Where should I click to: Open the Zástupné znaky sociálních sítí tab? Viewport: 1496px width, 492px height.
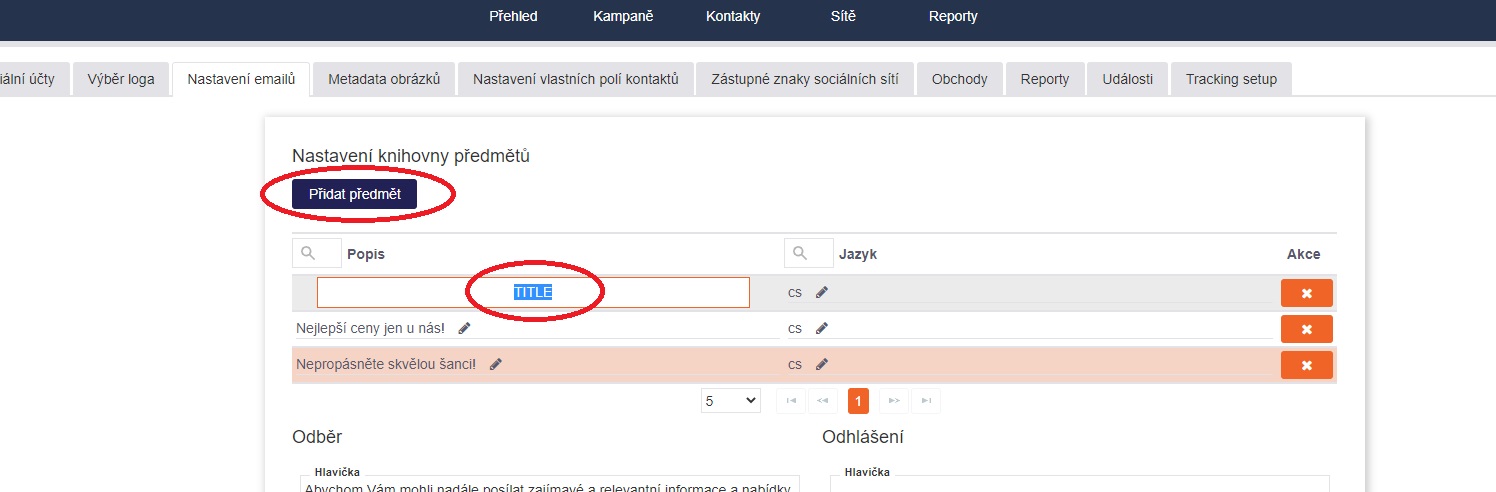pyautogui.click(x=805, y=79)
